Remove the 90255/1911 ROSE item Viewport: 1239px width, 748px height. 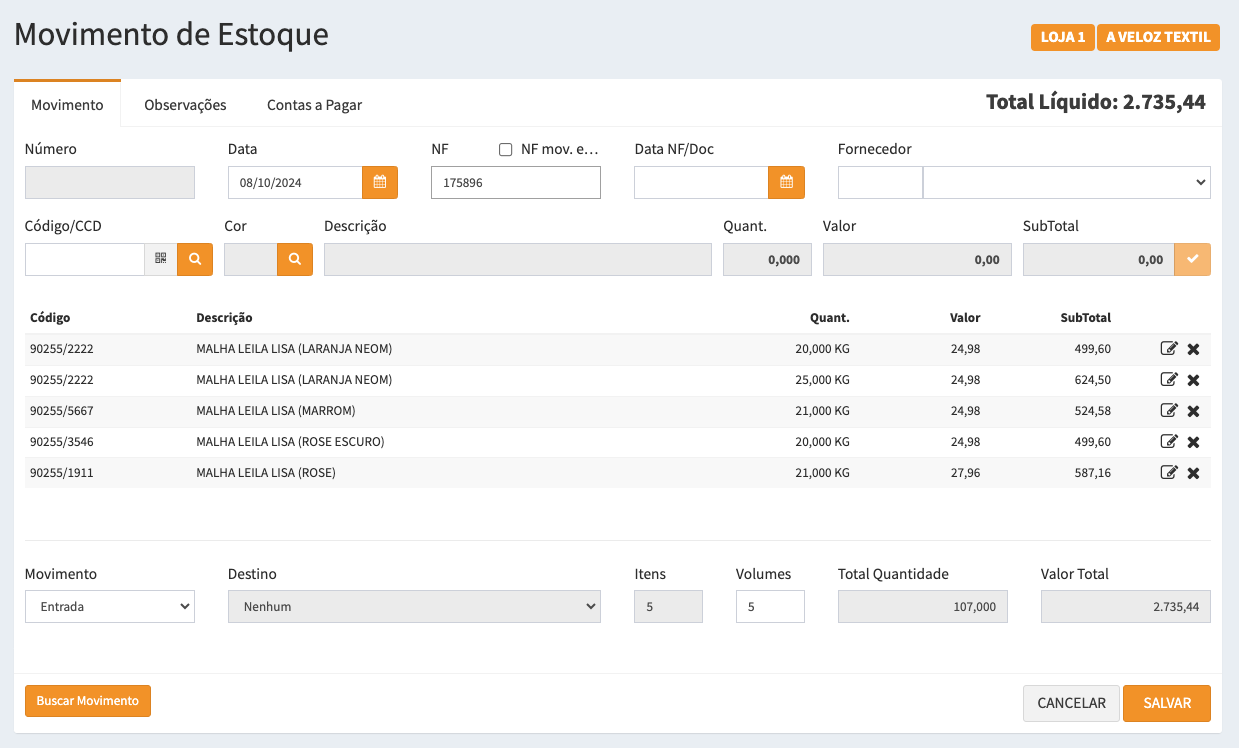pyautogui.click(x=1193, y=473)
